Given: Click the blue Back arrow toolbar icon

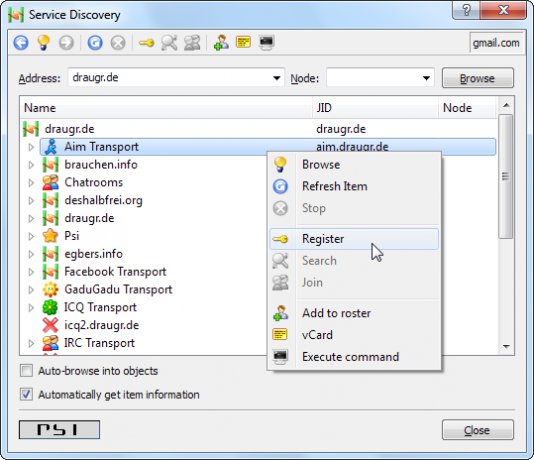Looking at the screenshot, I should tap(21, 43).
